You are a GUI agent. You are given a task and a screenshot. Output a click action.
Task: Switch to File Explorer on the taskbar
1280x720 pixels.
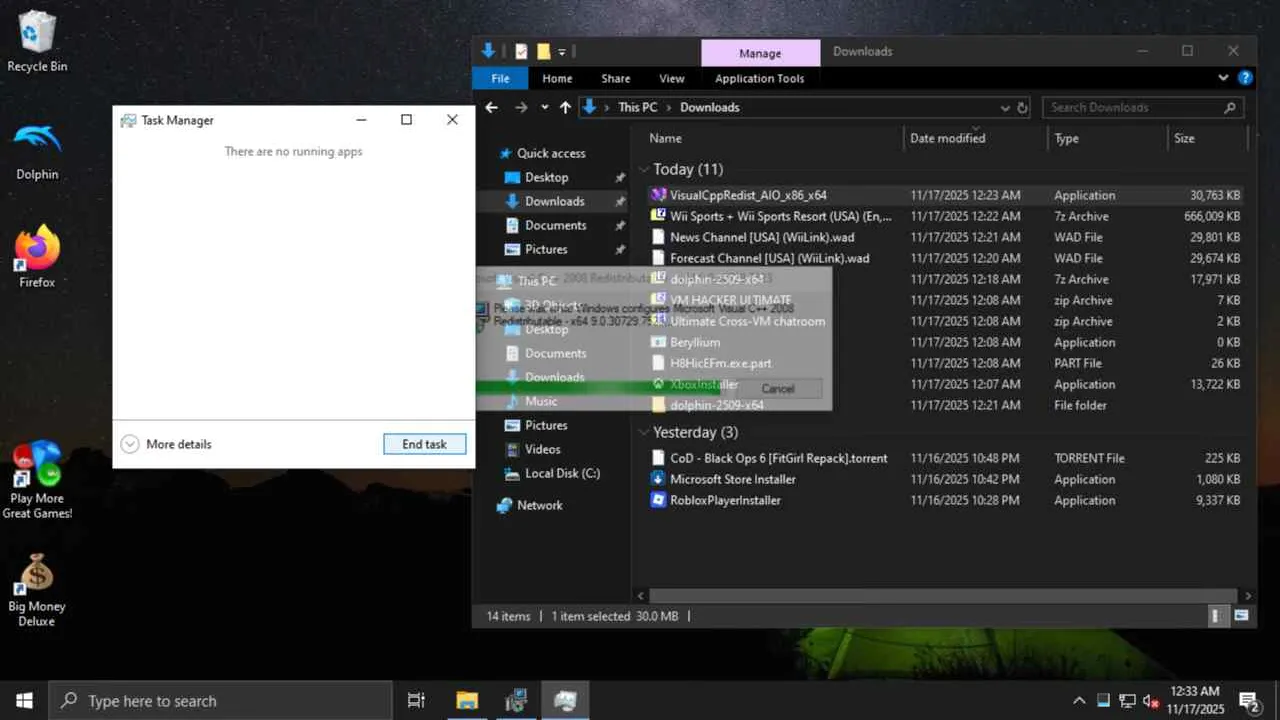pos(468,701)
